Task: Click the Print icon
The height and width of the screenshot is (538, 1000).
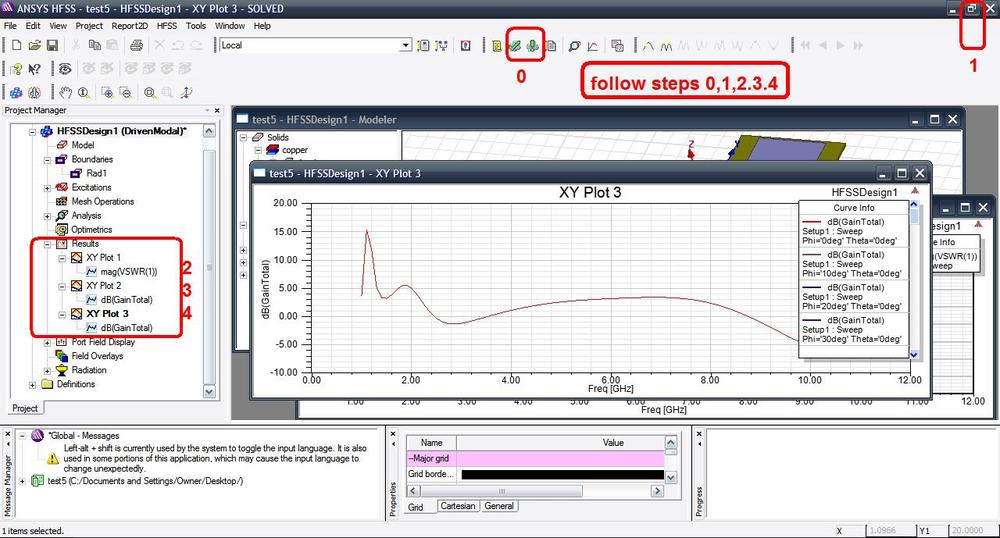Action: coord(136,45)
